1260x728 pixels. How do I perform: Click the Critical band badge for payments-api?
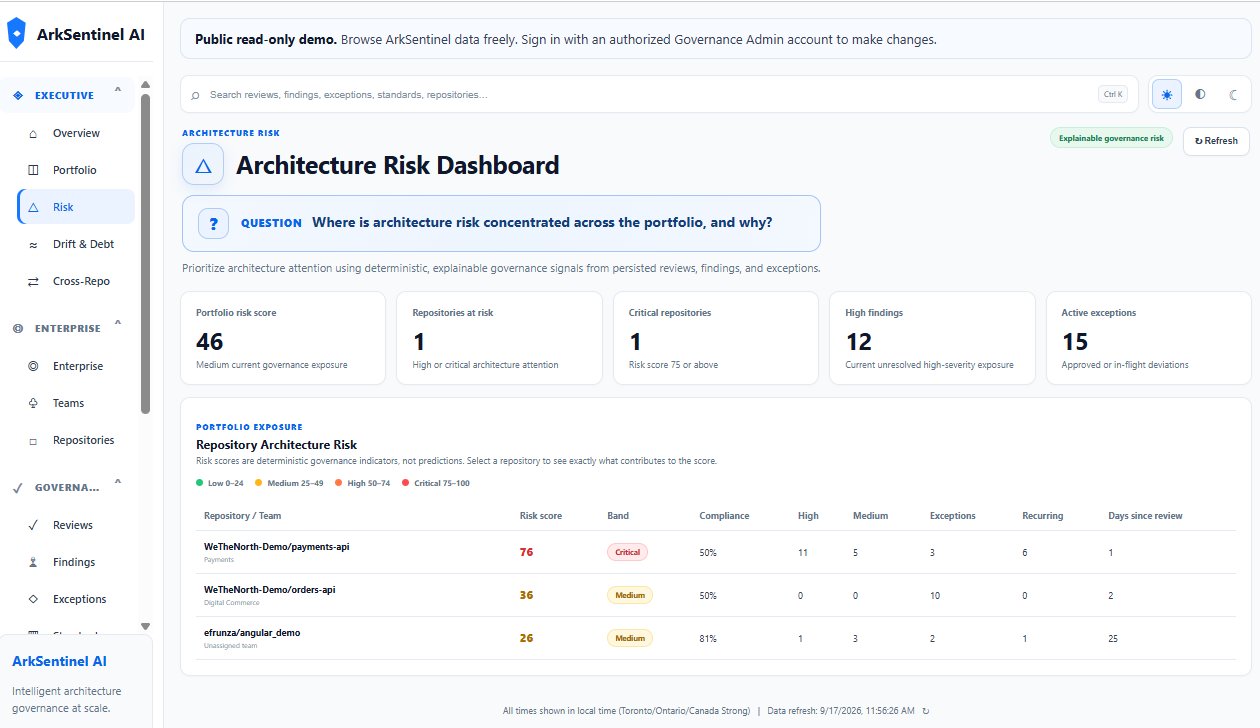(628, 552)
